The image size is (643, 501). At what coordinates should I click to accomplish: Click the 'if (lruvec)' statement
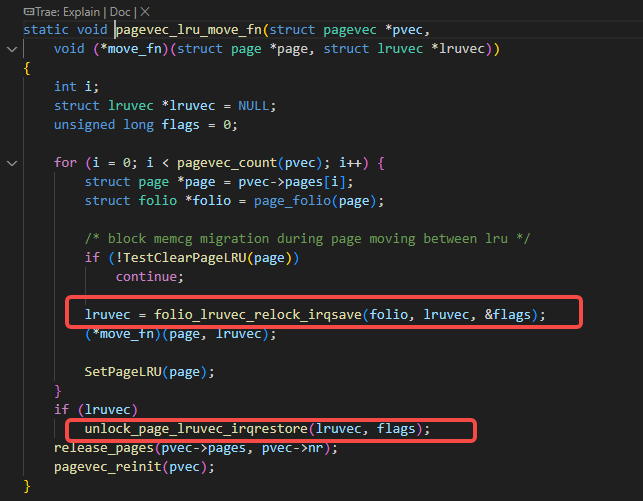click(96, 410)
